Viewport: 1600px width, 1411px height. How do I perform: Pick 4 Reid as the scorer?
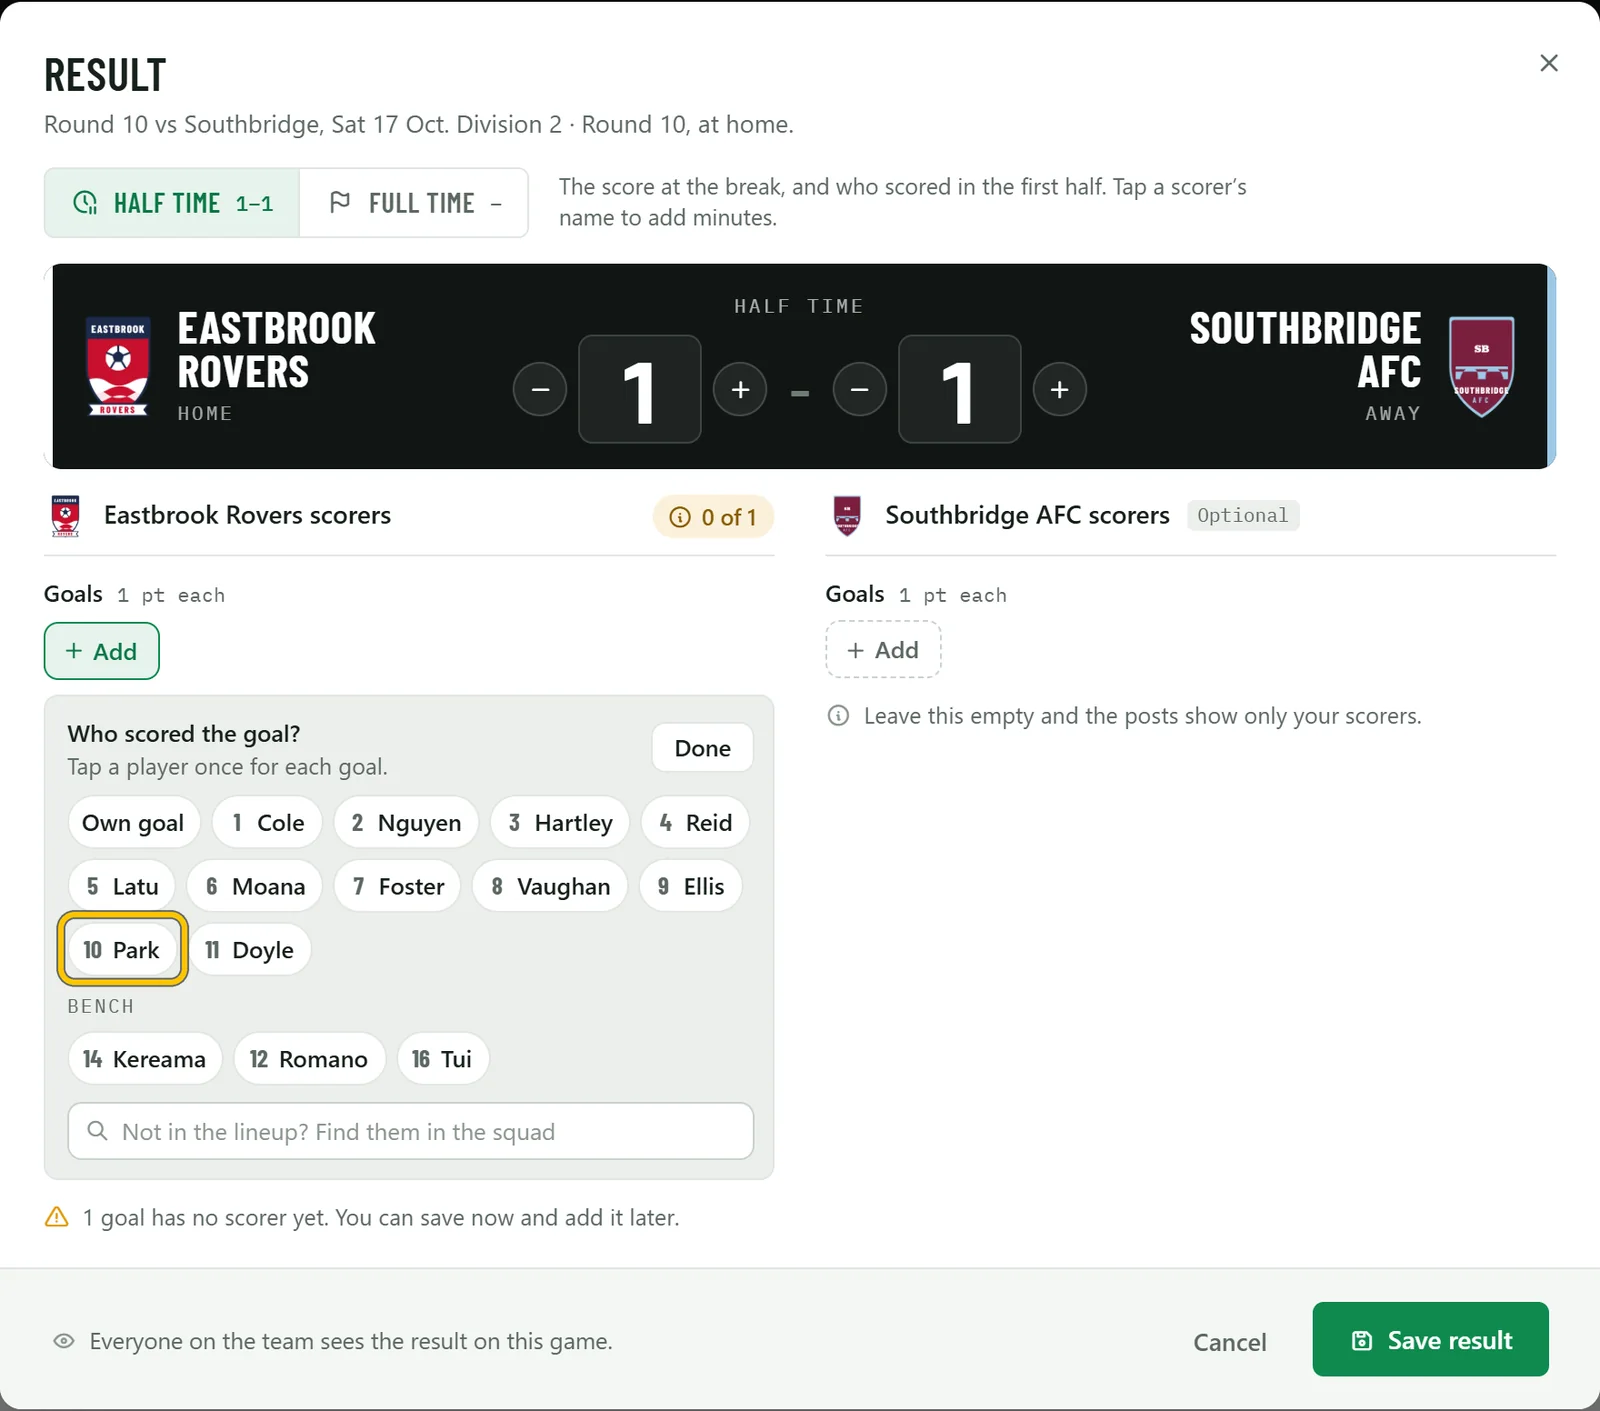[x=696, y=823]
